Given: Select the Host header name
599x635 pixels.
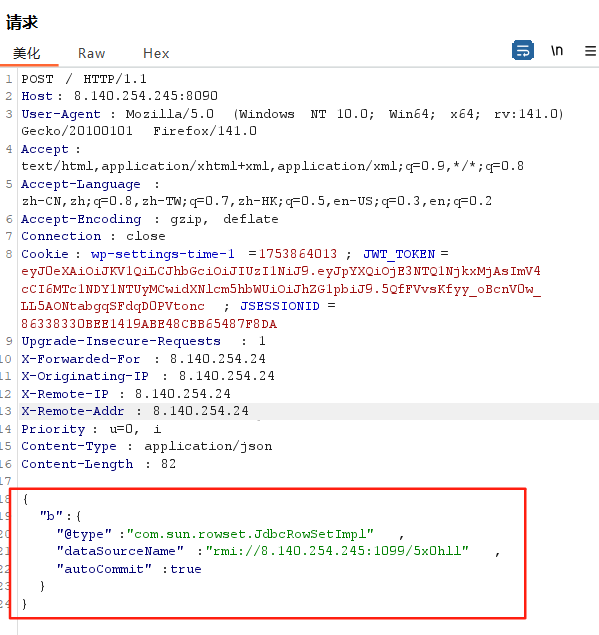Looking at the screenshot, I should (x=37, y=96).
